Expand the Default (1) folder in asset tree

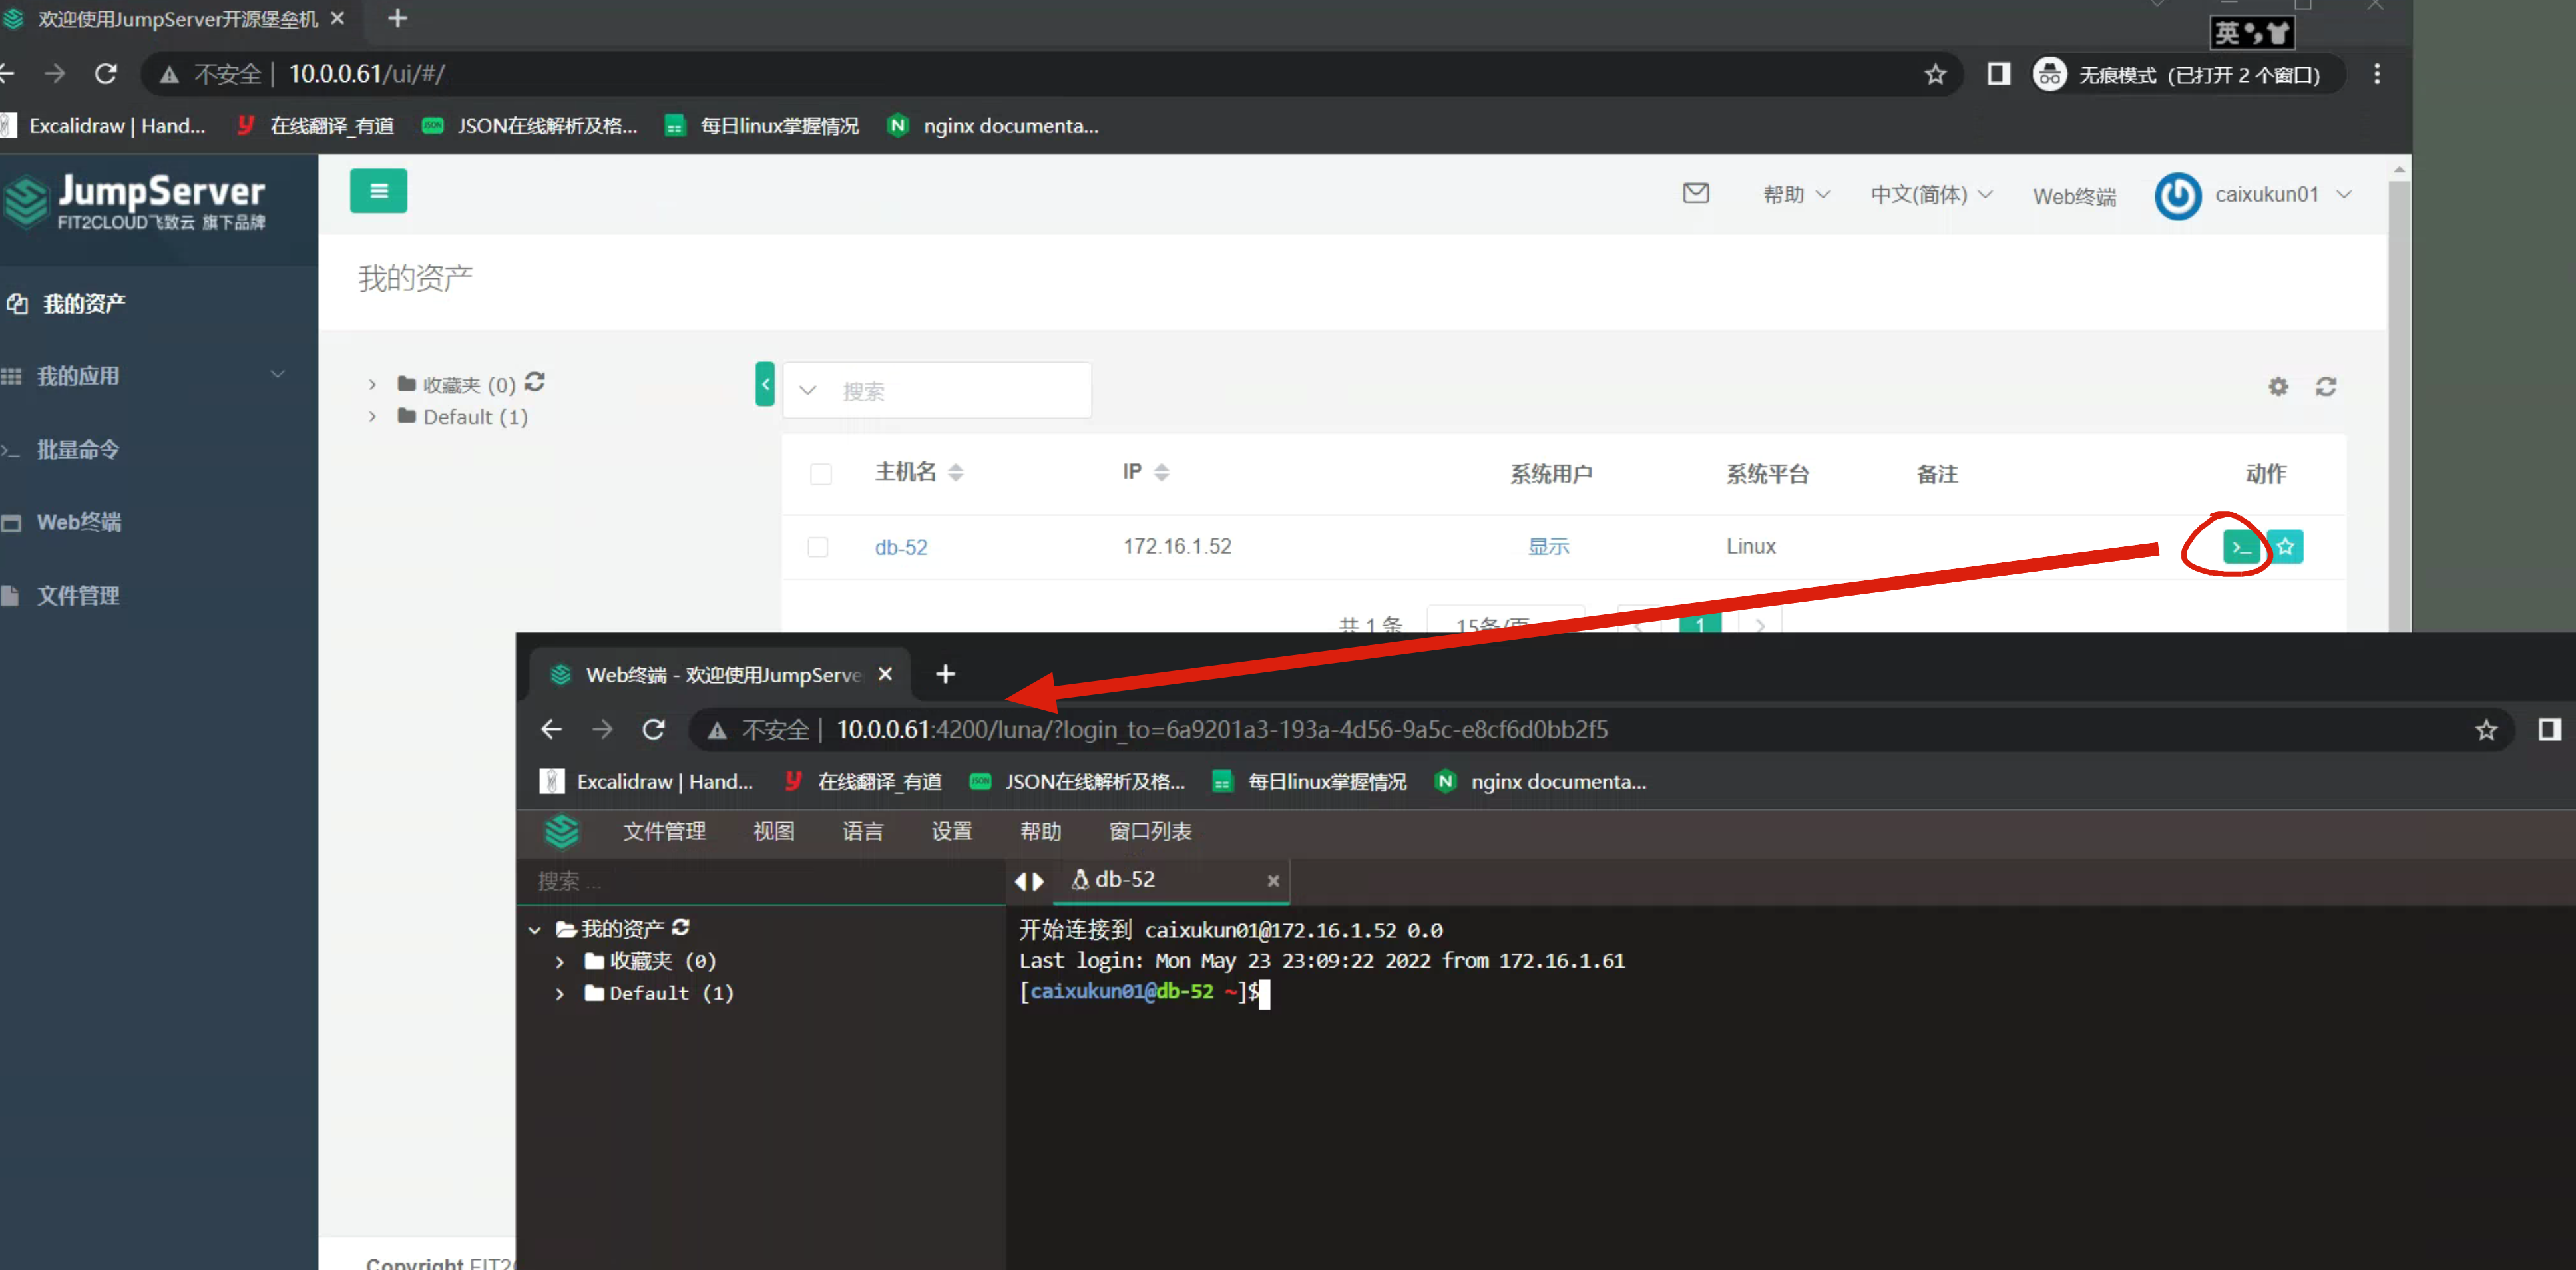point(372,417)
